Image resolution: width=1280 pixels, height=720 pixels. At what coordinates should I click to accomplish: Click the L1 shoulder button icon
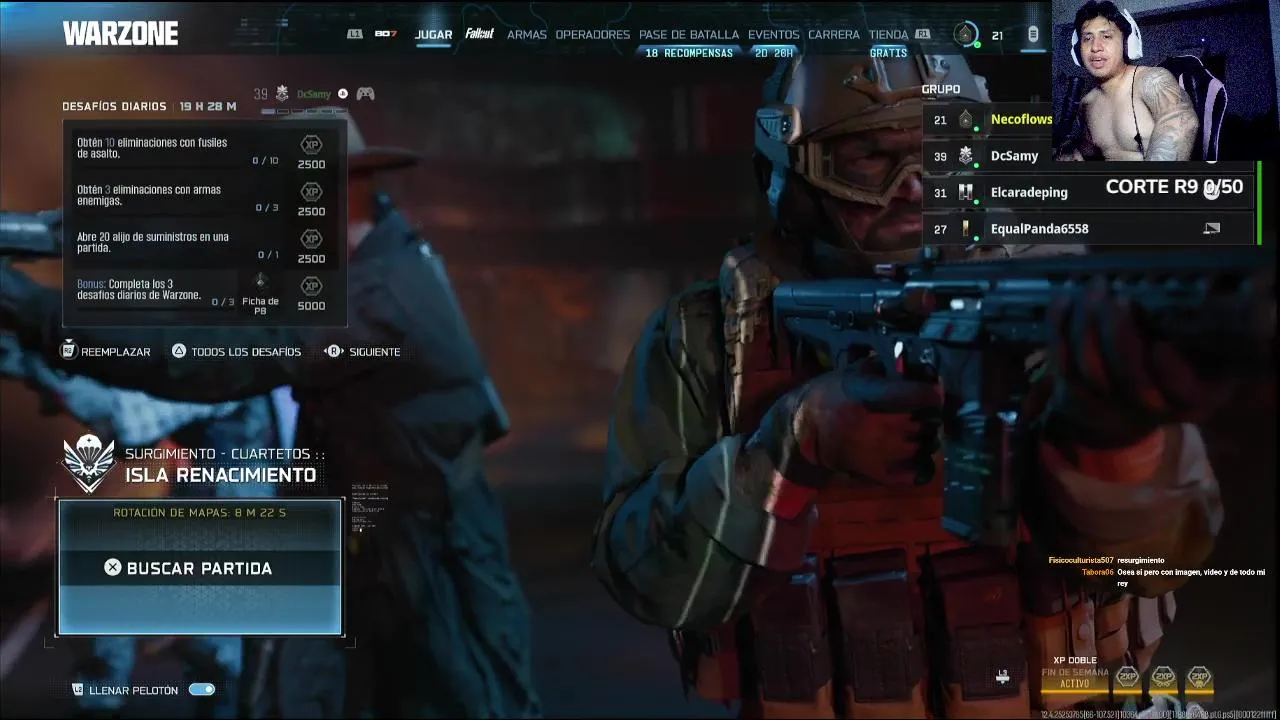point(355,34)
